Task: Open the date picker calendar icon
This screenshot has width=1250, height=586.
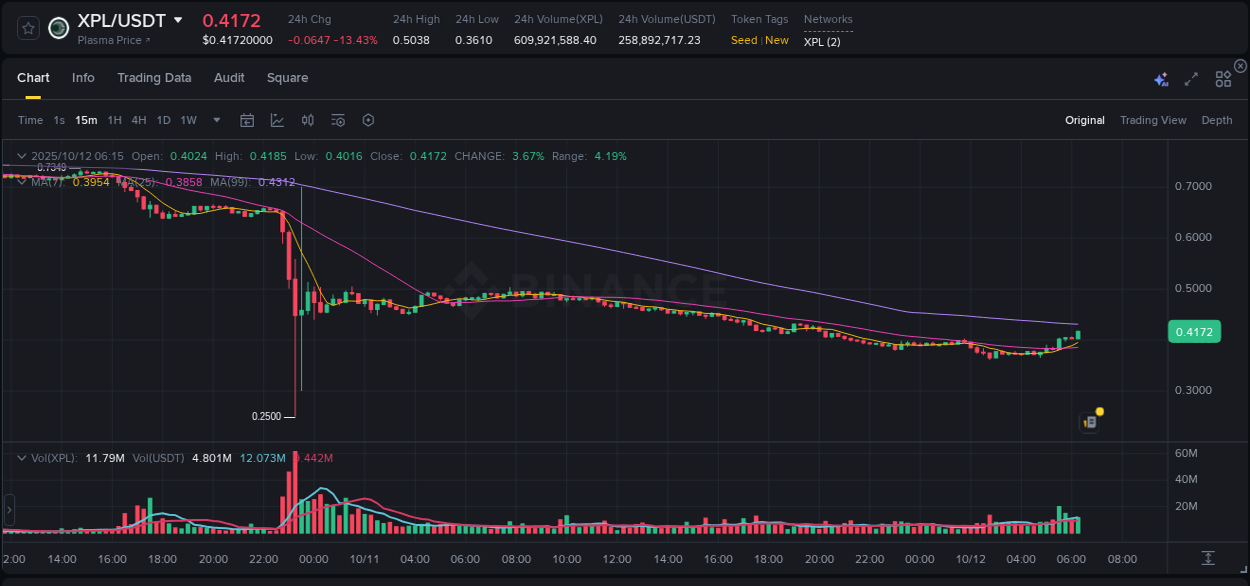Action: [x=247, y=120]
